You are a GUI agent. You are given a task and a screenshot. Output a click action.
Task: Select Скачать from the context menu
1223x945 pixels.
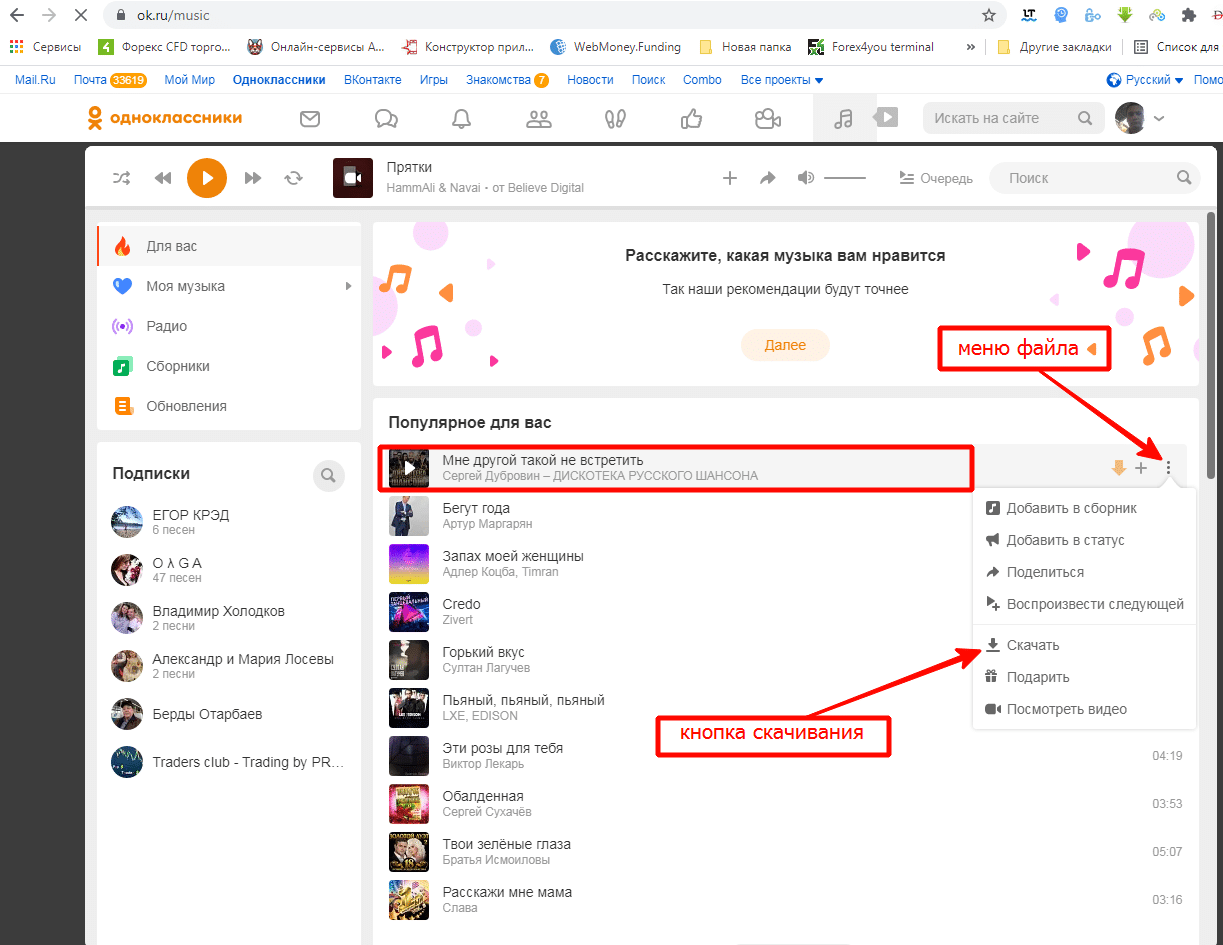pyautogui.click(x=1032, y=645)
